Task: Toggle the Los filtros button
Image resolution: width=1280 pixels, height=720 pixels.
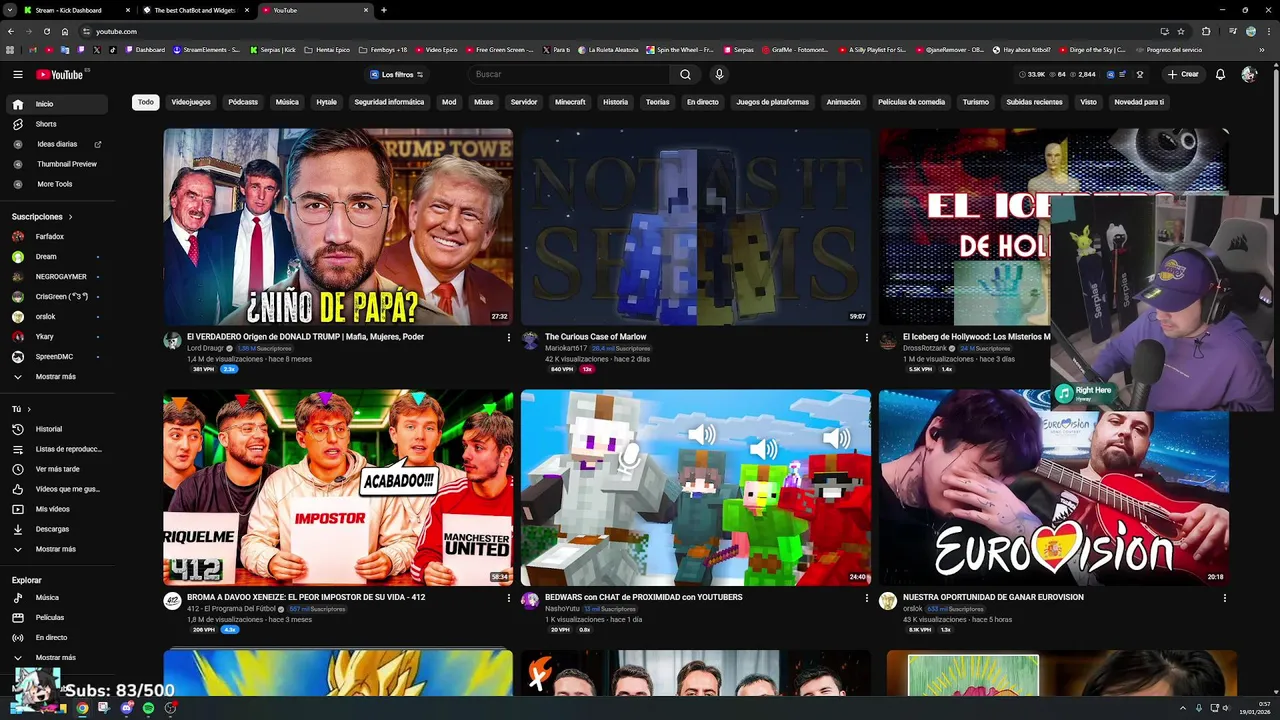Action: click(x=397, y=74)
